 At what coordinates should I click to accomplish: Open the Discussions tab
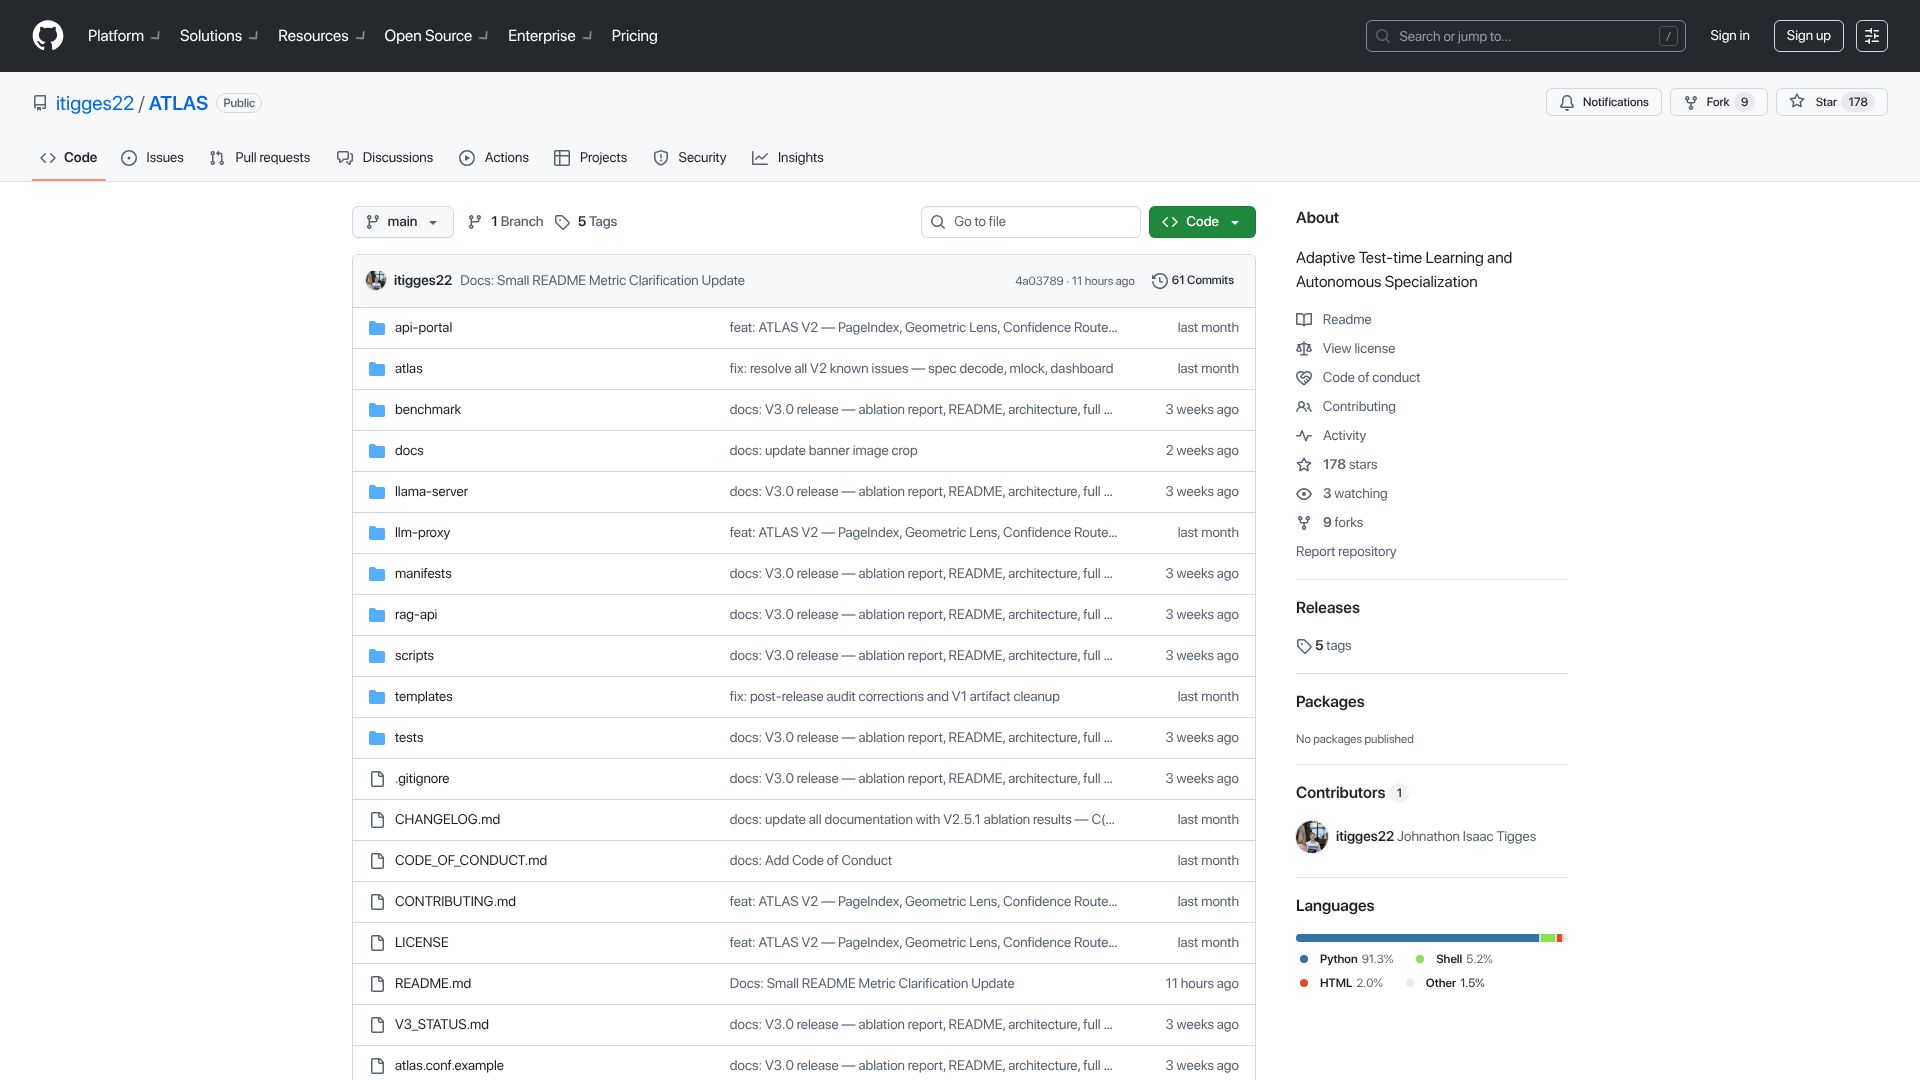(385, 158)
